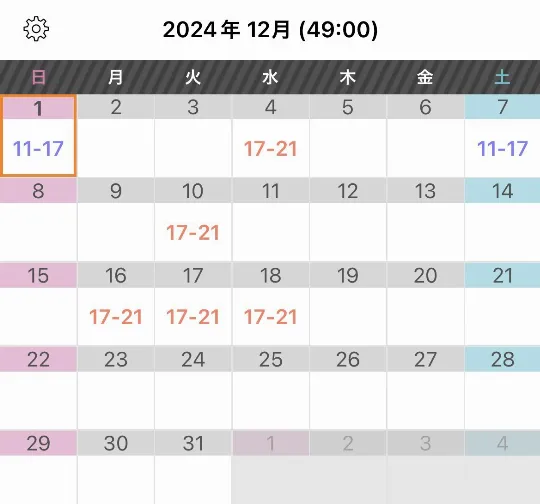Screen dimensions: 540x504
Task: Select December 31 date cell
Action: pyautogui.click(x=193, y=467)
